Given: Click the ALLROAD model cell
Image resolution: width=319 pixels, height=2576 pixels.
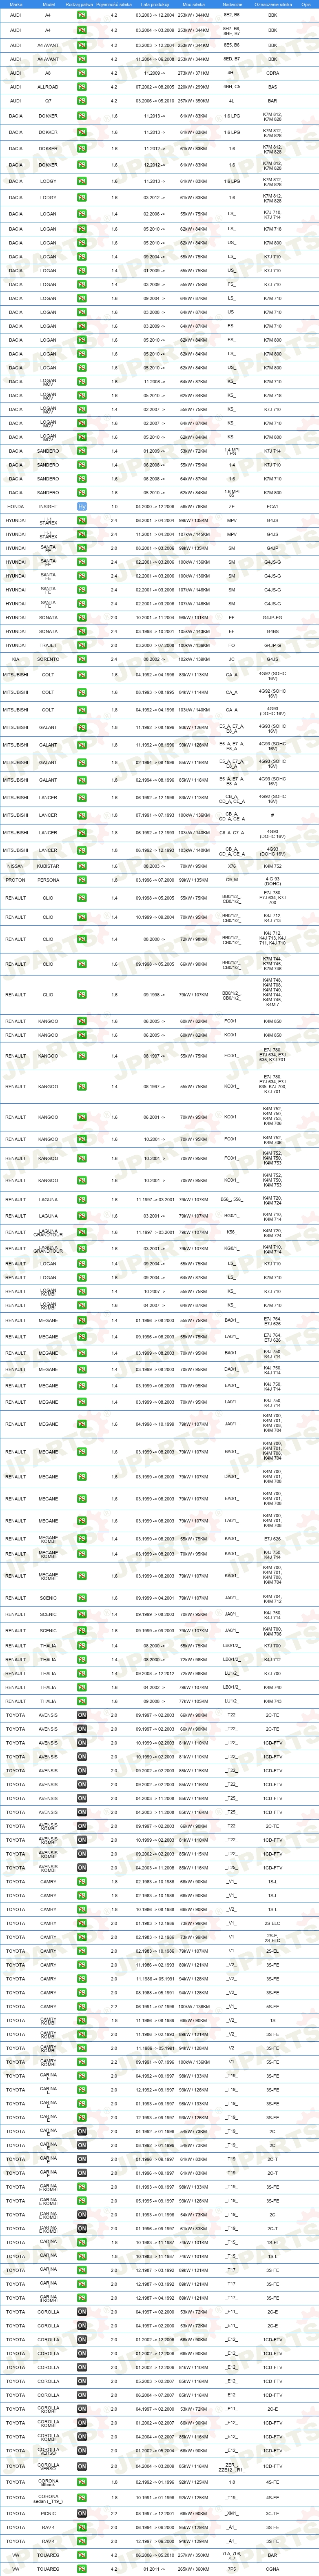Looking at the screenshot, I should click(48, 87).
